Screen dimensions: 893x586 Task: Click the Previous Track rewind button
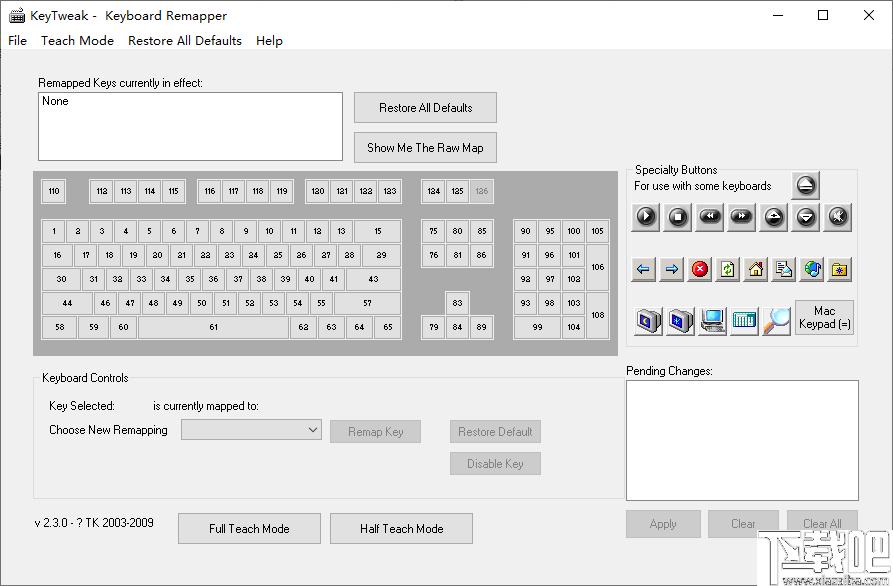coord(710,217)
